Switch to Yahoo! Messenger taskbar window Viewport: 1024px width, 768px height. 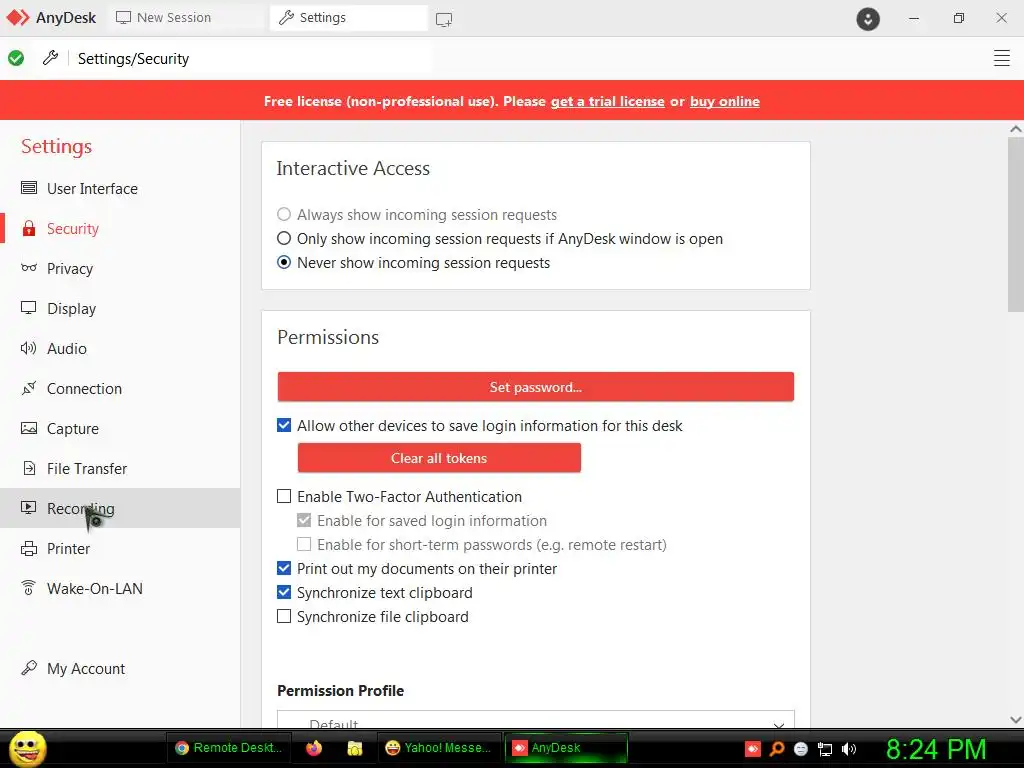point(438,748)
